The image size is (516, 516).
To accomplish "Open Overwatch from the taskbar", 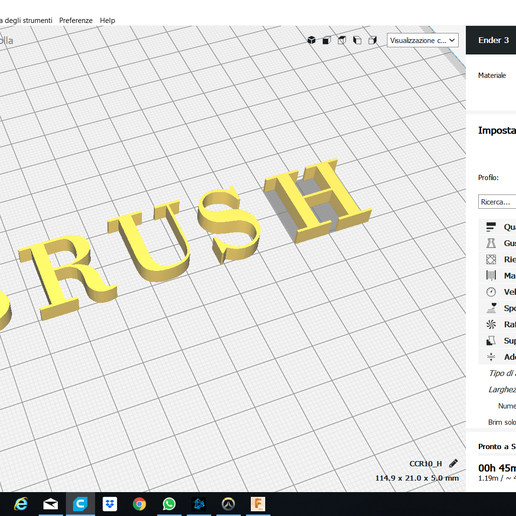I will pyautogui.click(x=228, y=504).
